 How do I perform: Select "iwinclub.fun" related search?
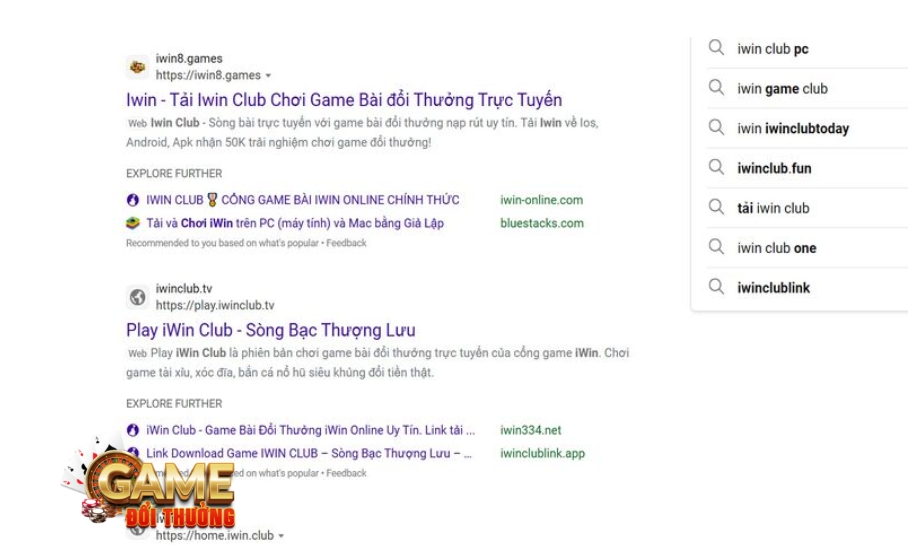coord(774,168)
